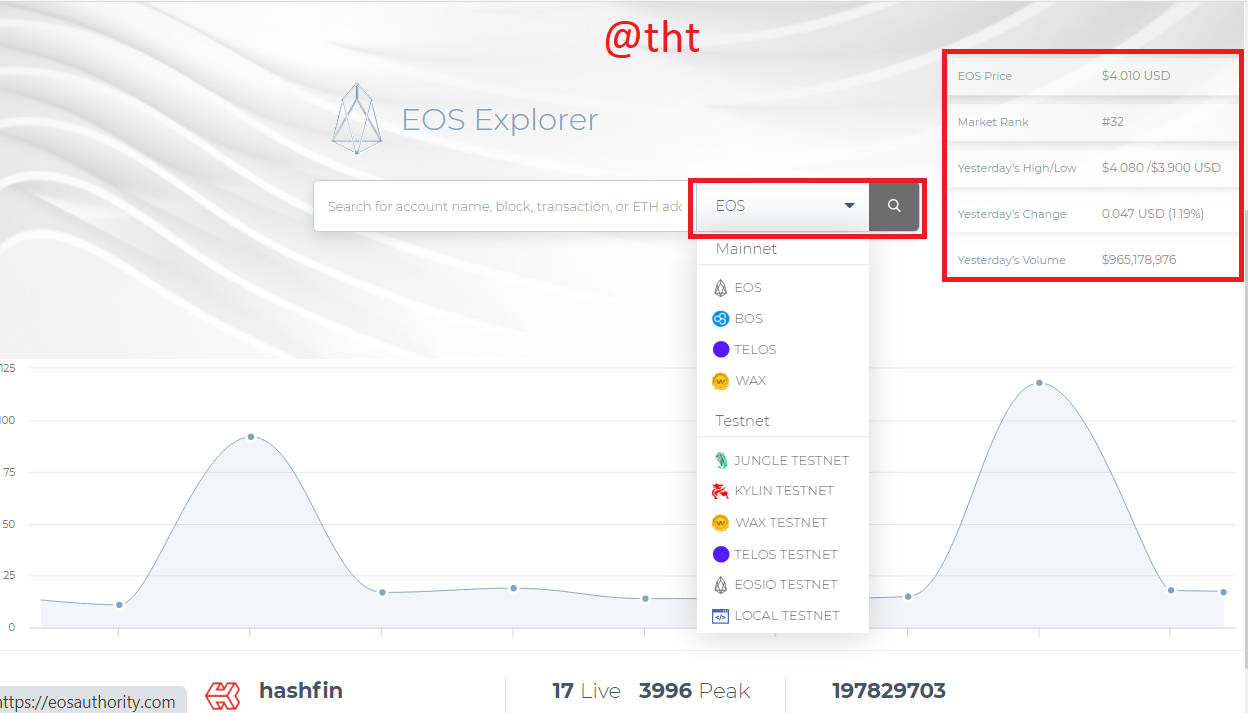Click the EOS mainnet icon in dropdown

tap(720, 288)
